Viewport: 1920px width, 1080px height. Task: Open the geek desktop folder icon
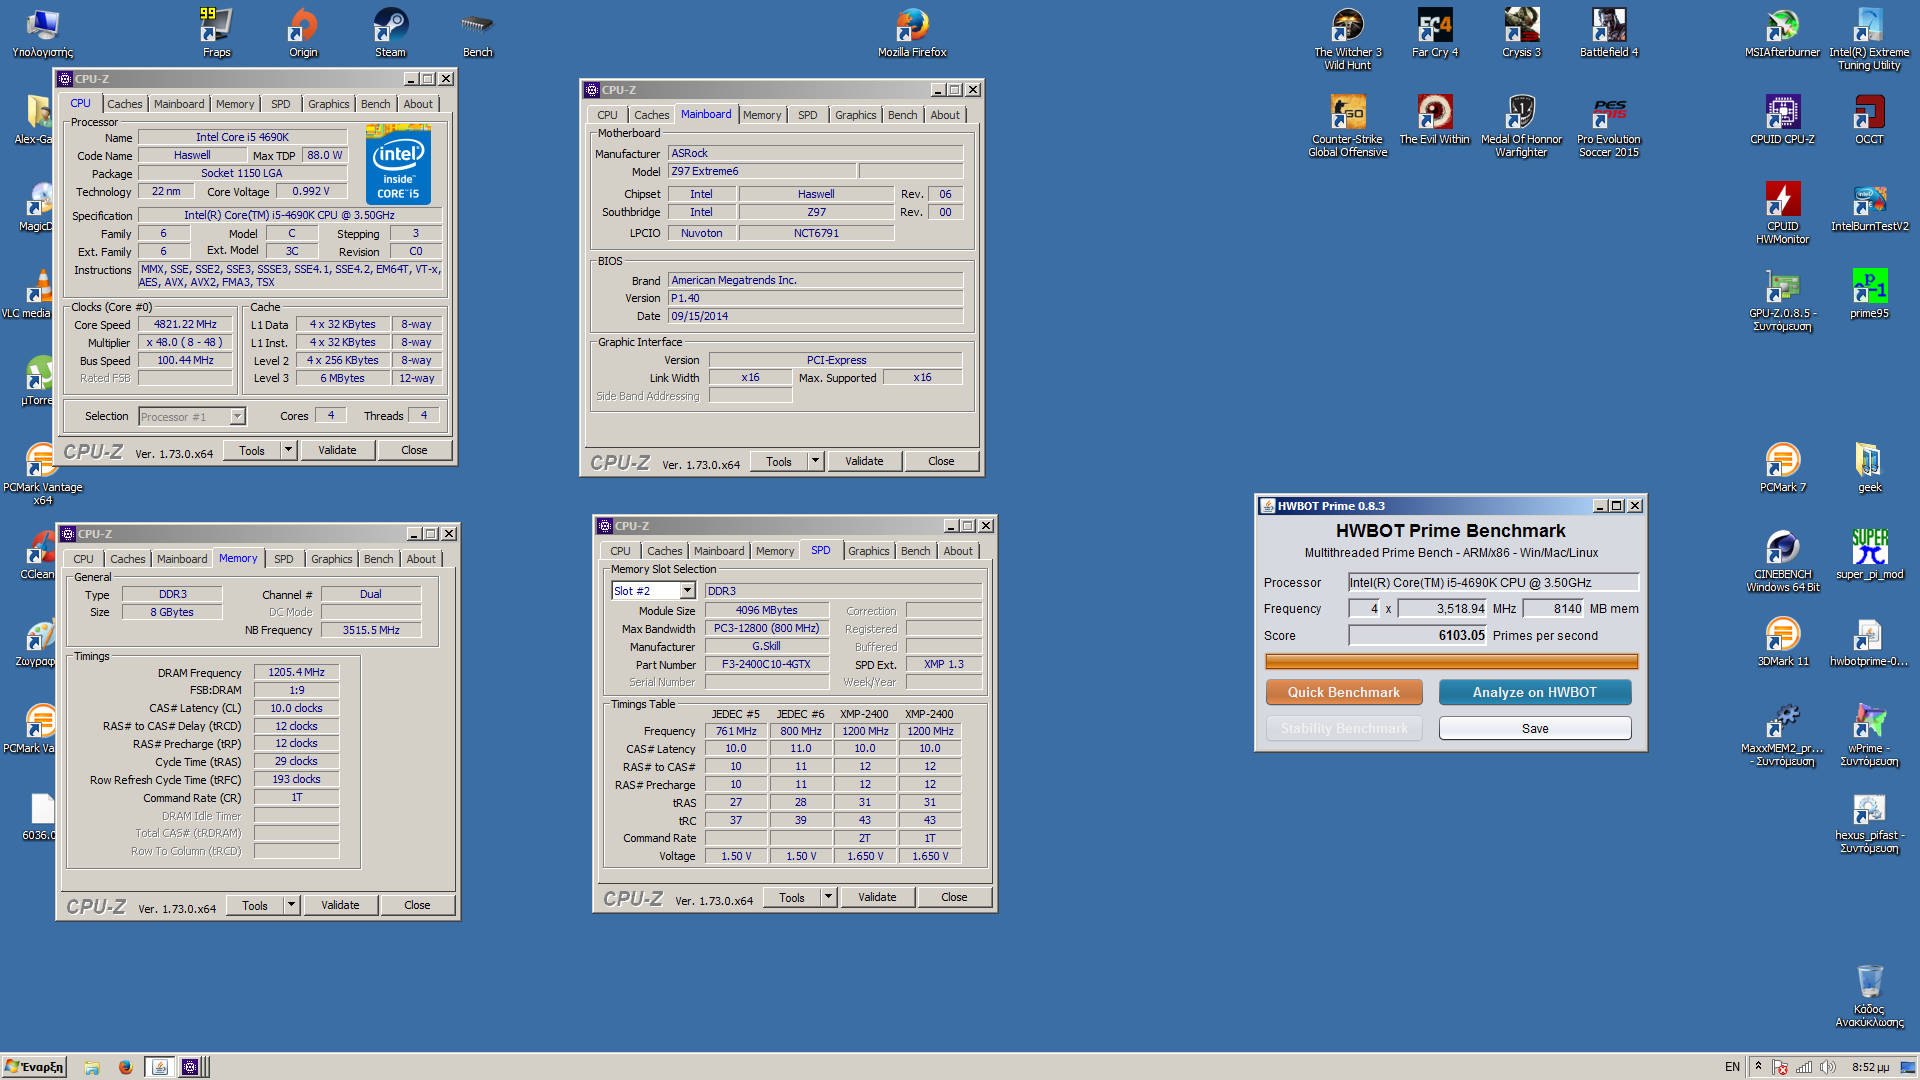1870,467
